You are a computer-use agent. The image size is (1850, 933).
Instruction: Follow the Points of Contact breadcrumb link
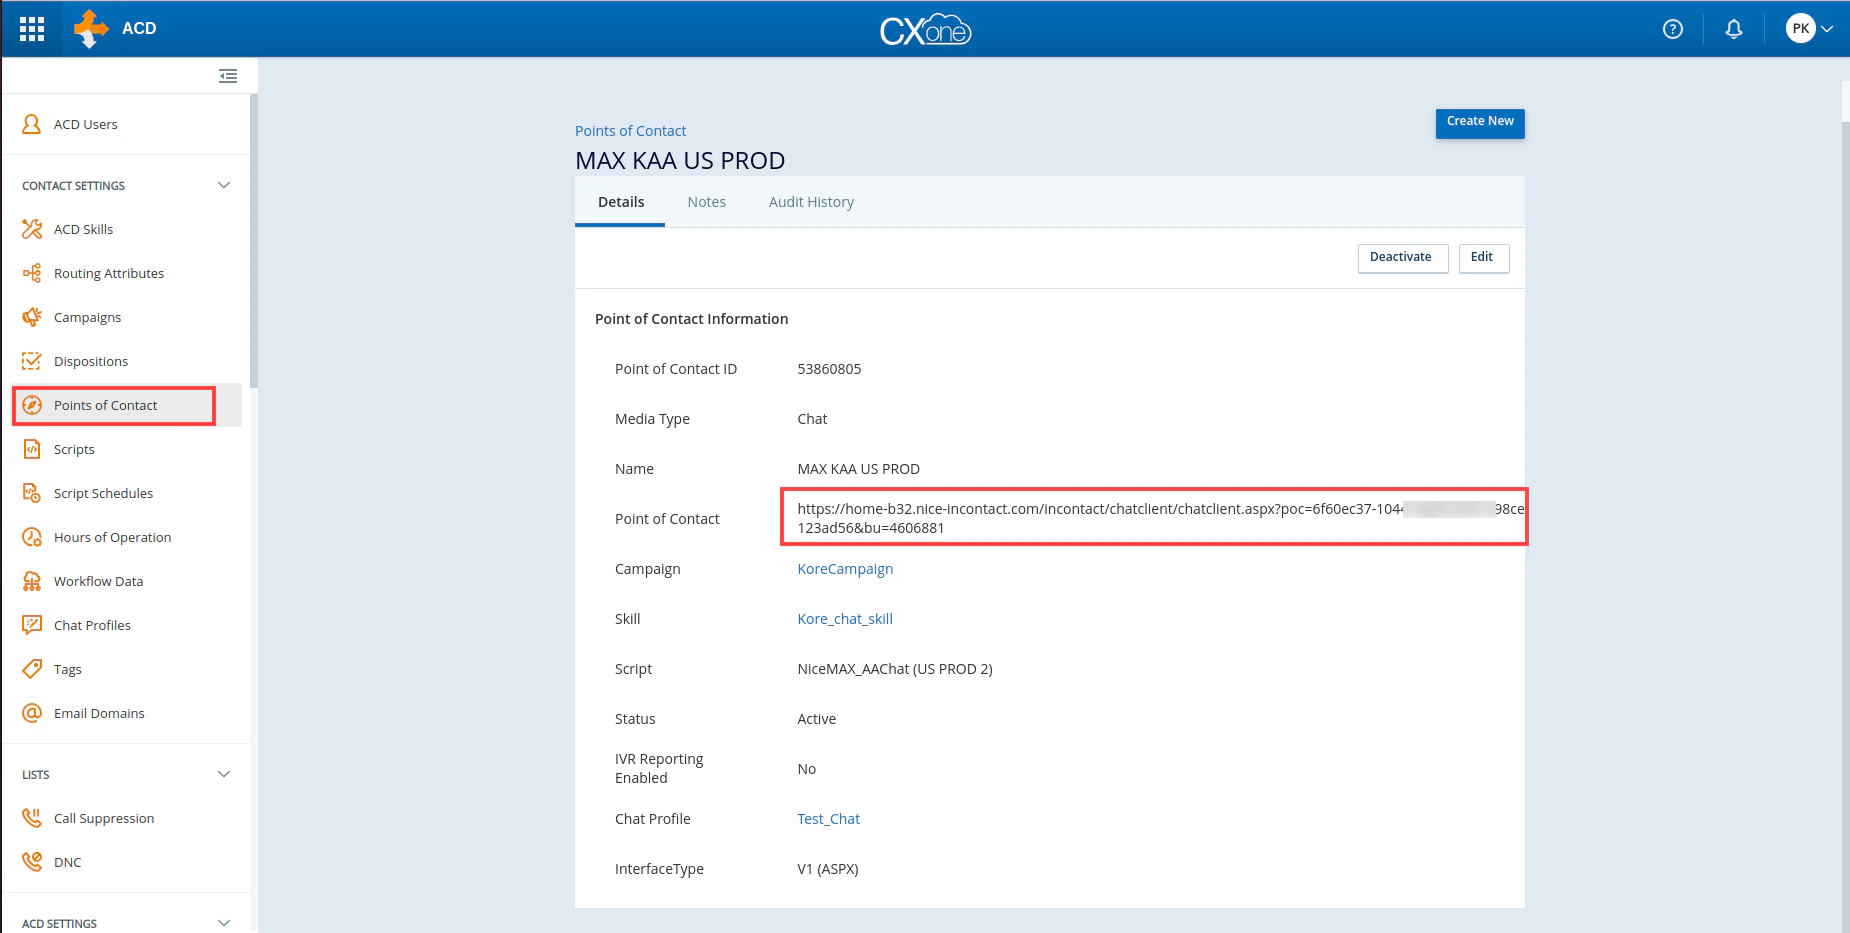(x=630, y=131)
